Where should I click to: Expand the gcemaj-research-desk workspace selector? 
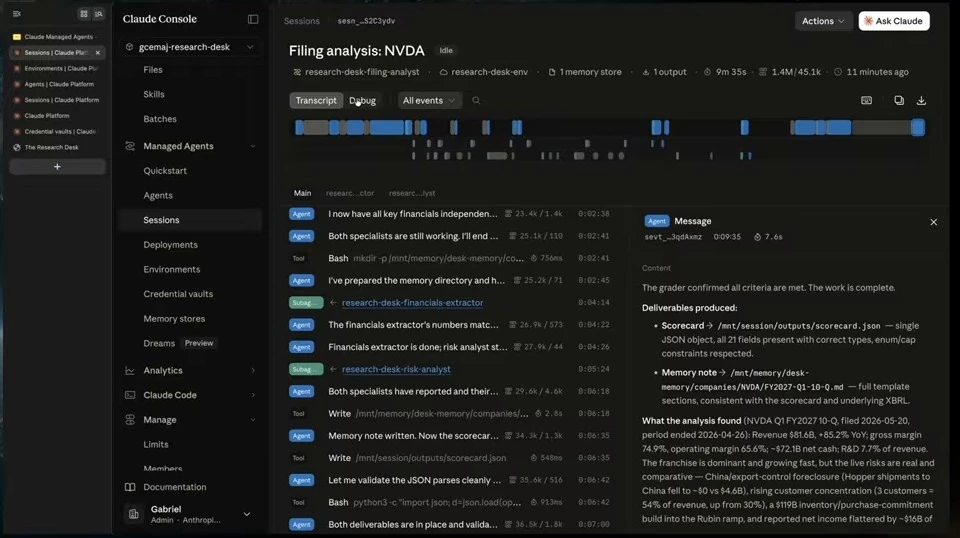[x=250, y=47]
